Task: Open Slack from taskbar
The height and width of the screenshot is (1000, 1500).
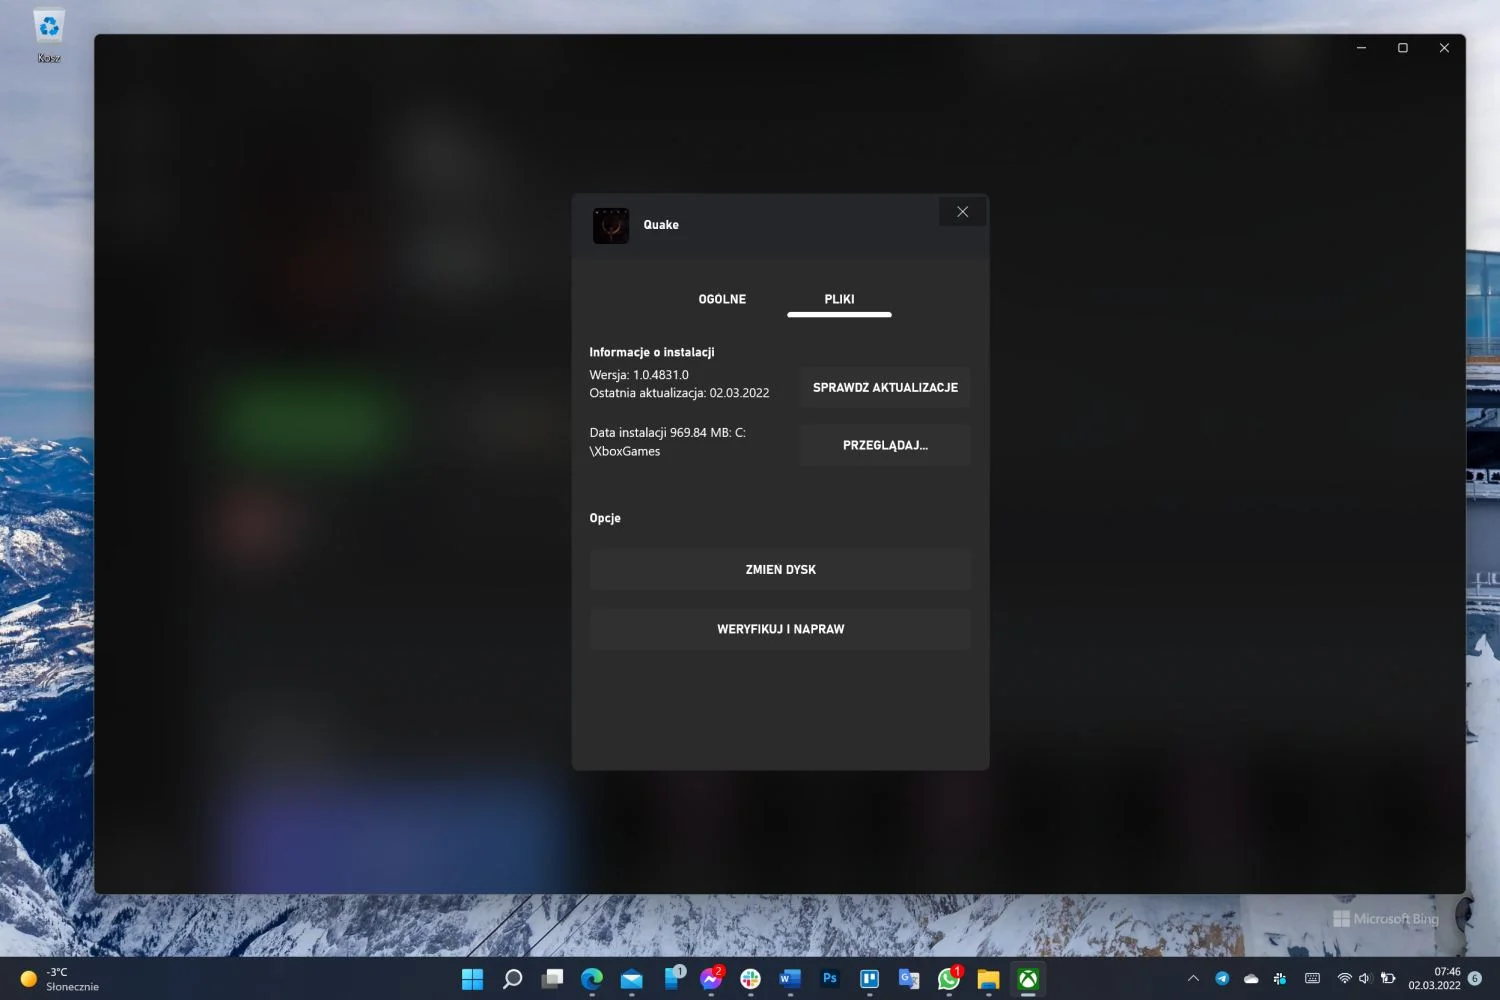Action: click(750, 979)
